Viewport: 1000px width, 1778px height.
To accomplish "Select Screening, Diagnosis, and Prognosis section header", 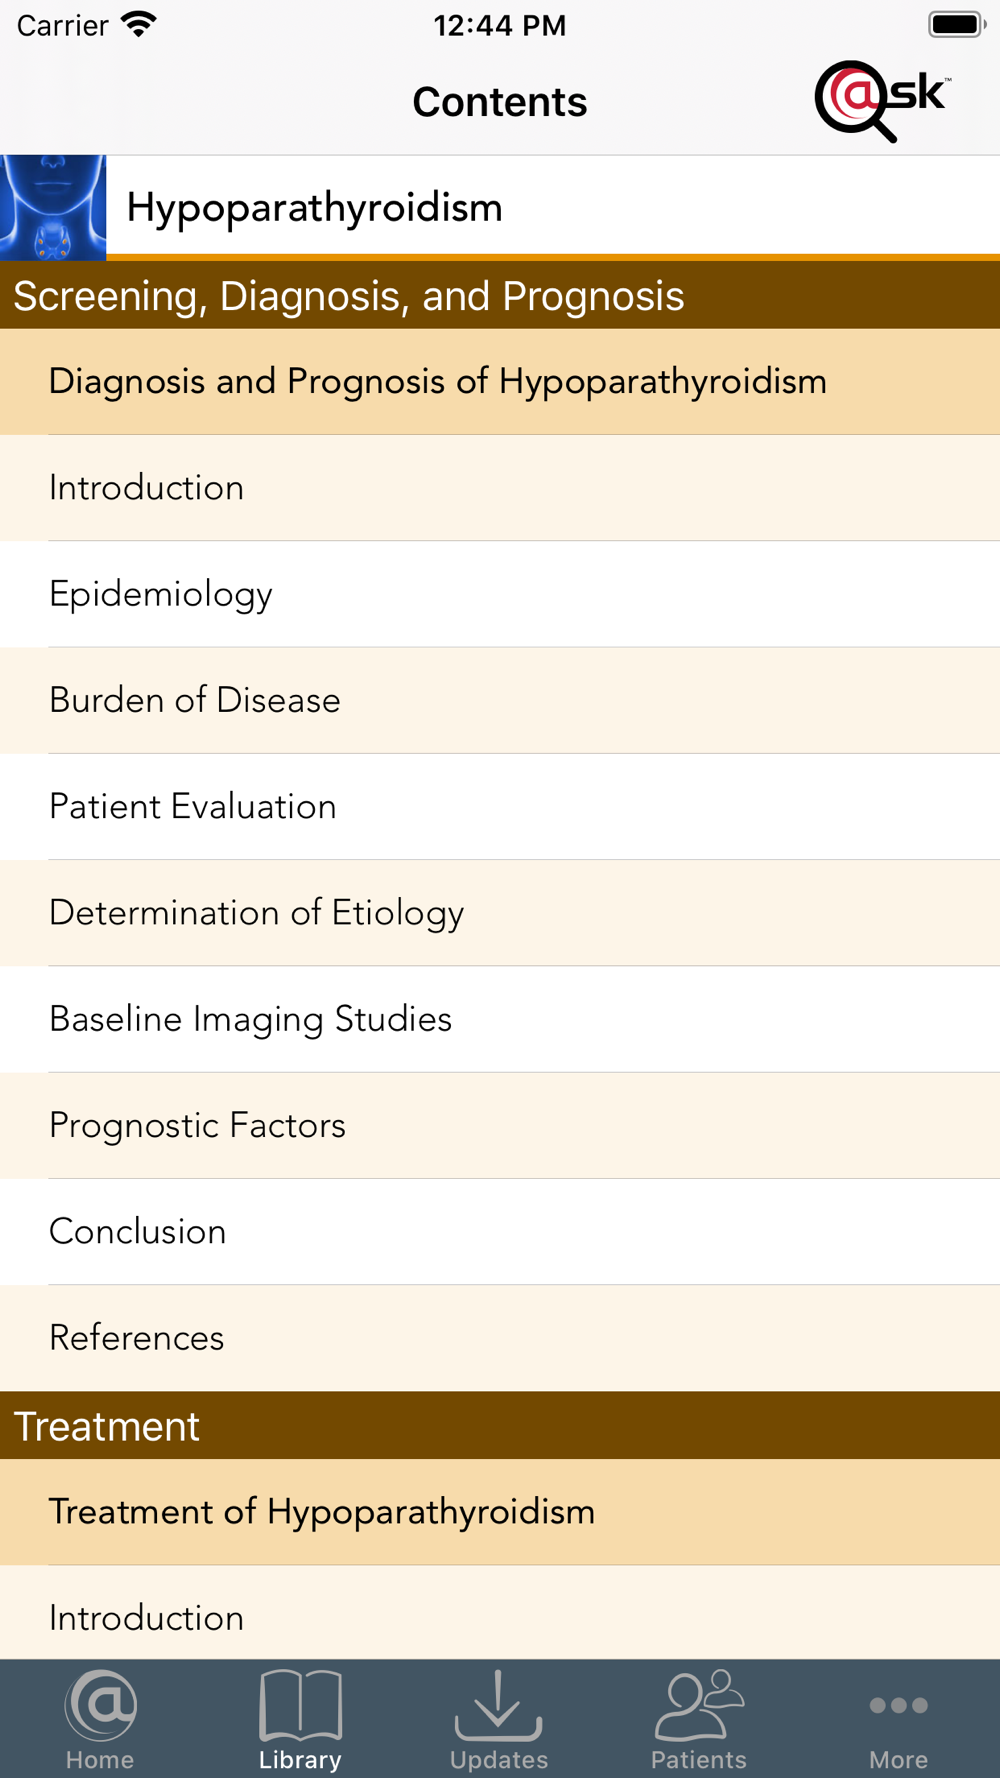I will tap(500, 295).
